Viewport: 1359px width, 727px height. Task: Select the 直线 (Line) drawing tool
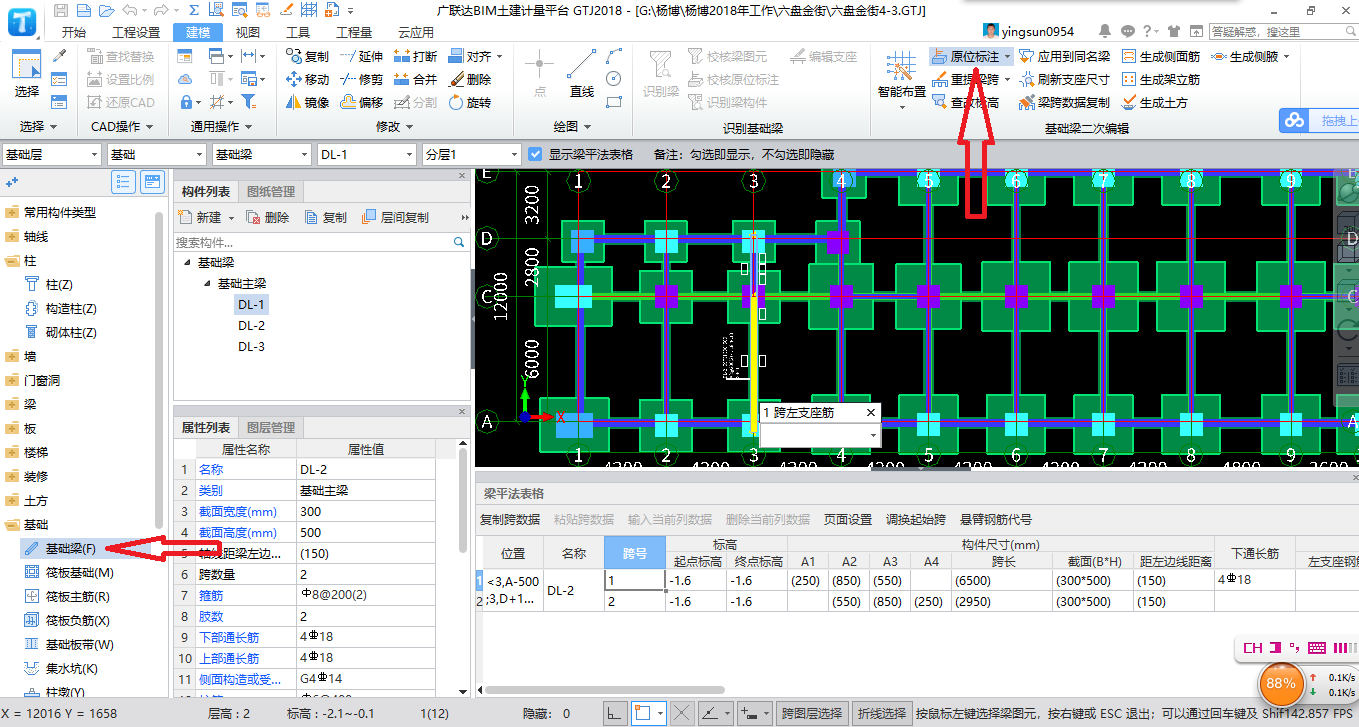[x=582, y=75]
